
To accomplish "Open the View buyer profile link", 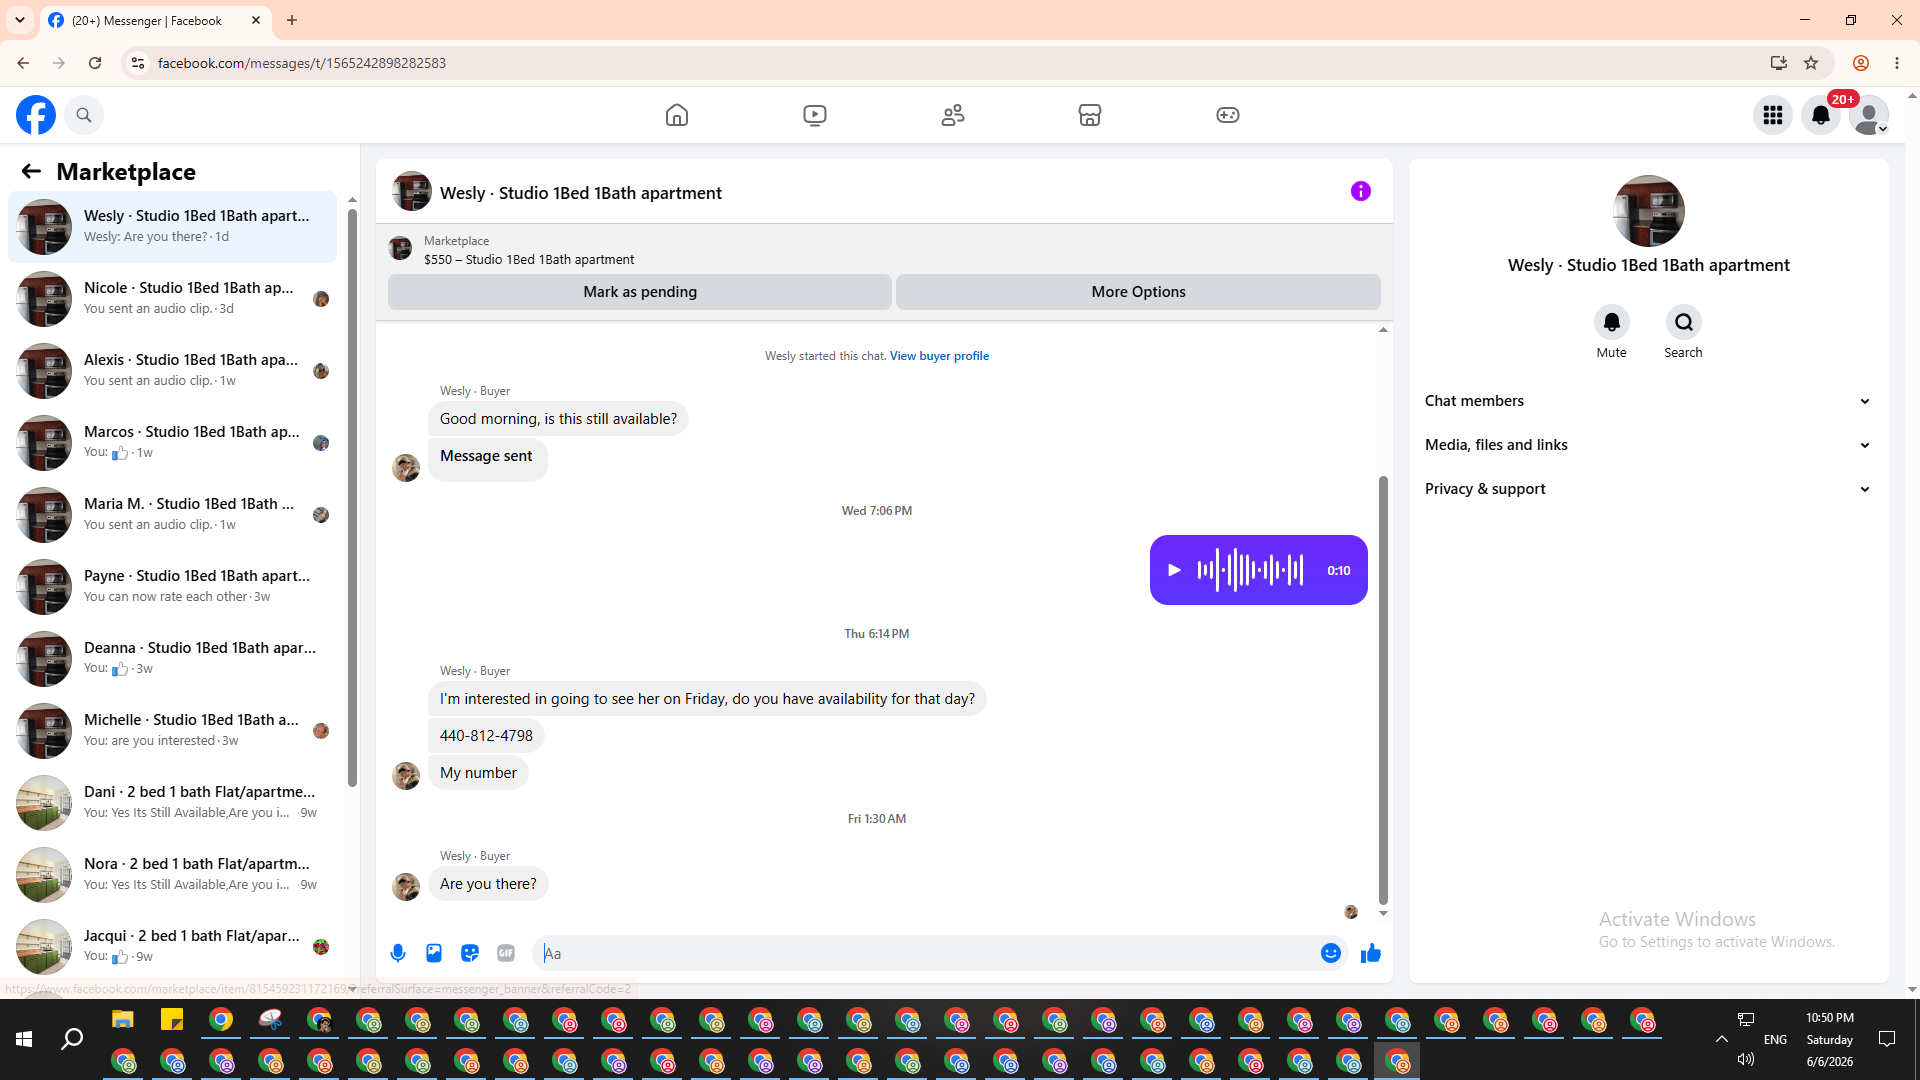I will point(939,356).
